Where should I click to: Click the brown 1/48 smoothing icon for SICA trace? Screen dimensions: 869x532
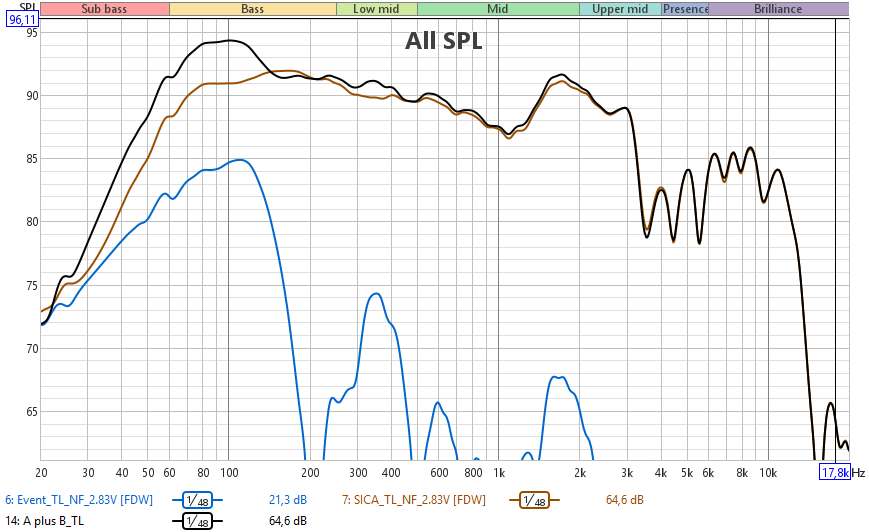[535, 499]
